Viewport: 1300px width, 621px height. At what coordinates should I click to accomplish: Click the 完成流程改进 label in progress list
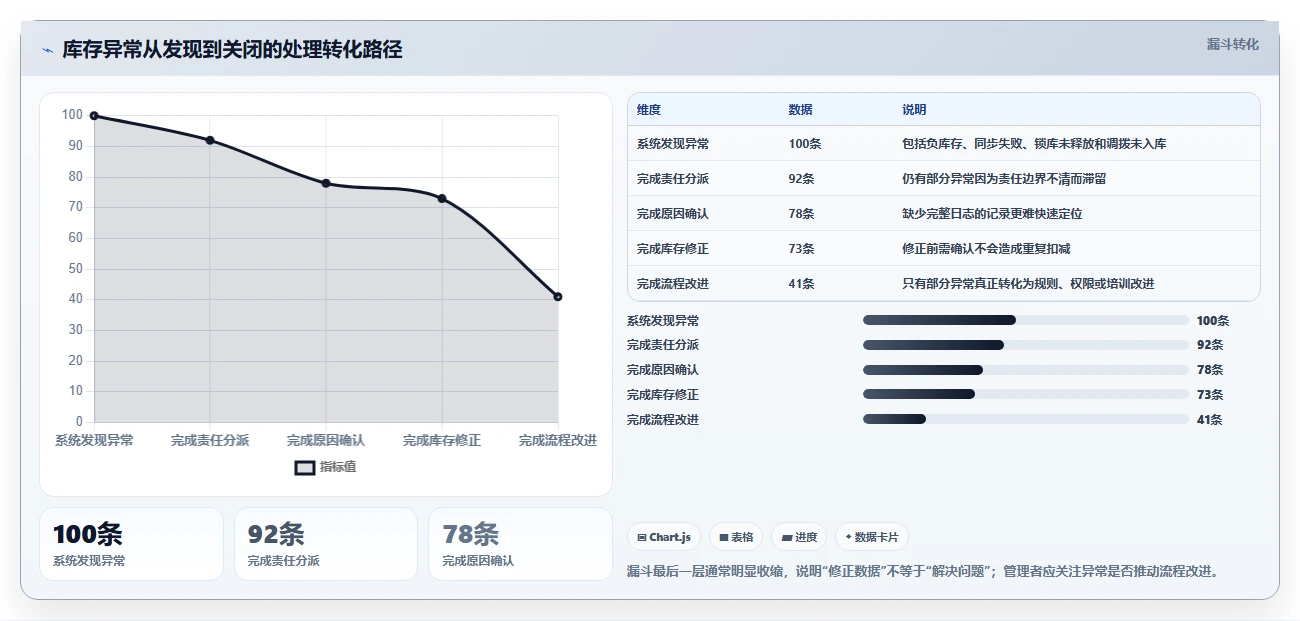[x=663, y=420]
